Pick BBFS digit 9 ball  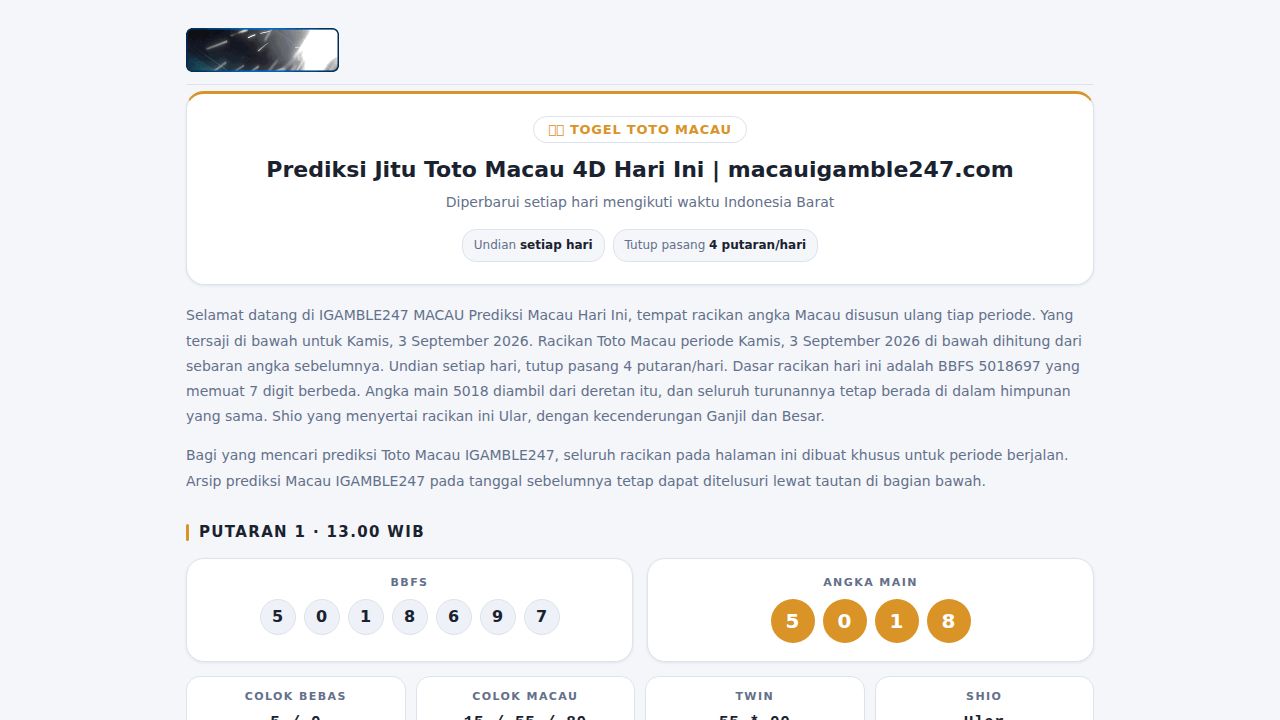[498, 617]
